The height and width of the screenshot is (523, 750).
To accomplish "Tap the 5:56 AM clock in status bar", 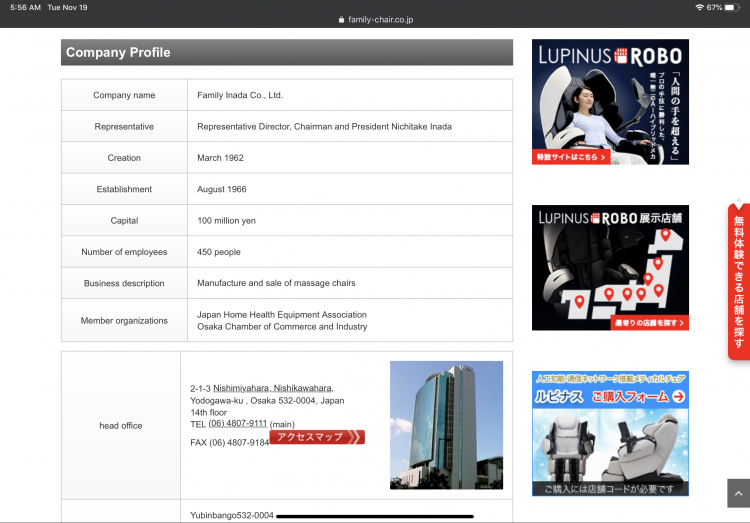I will 25,7.
